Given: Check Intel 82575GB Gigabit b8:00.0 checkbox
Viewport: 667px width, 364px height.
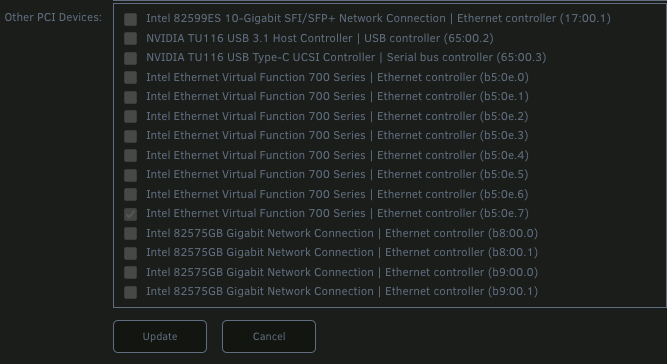Looking at the screenshot, I should (131, 233).
